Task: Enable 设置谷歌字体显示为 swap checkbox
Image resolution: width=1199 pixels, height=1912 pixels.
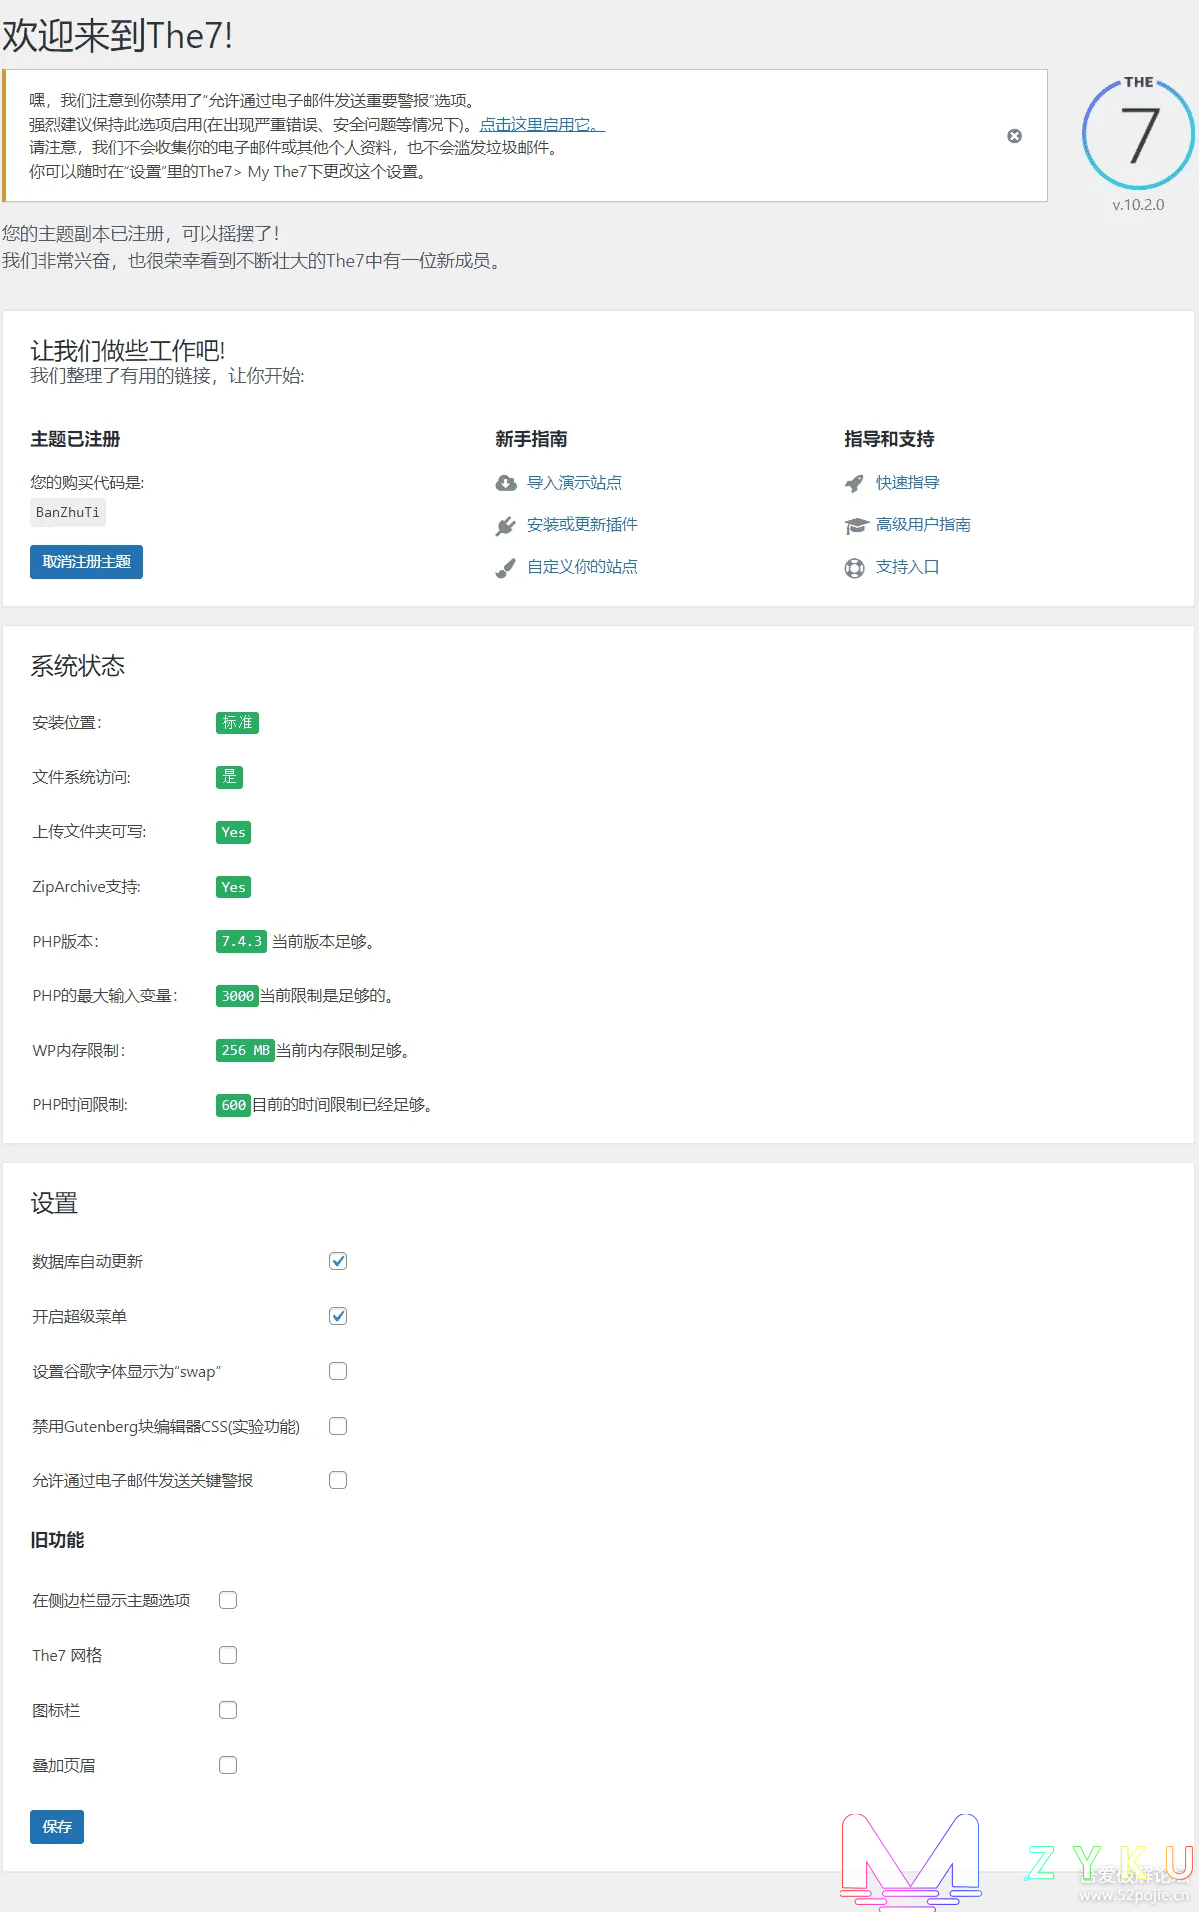Action: (x=338, y=1371)
